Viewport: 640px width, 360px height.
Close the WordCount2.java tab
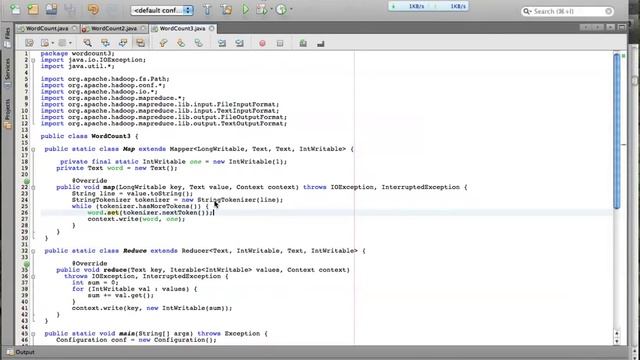(x=143, y=29)
